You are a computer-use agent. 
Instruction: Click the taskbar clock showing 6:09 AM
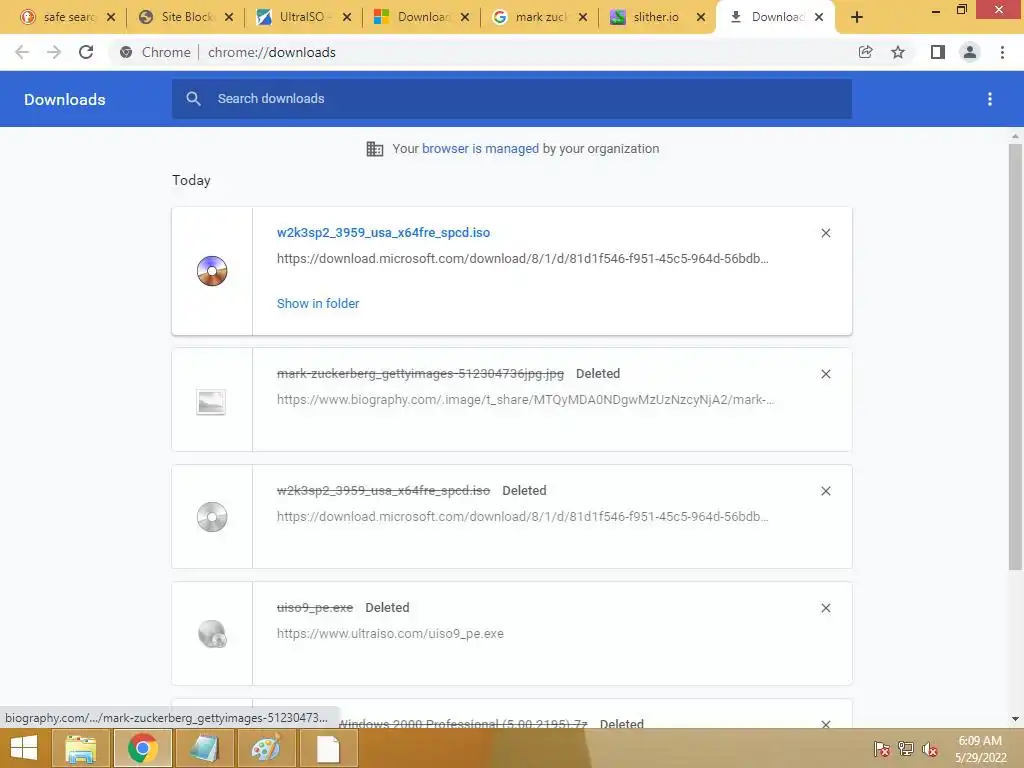[x=980, y=748]
